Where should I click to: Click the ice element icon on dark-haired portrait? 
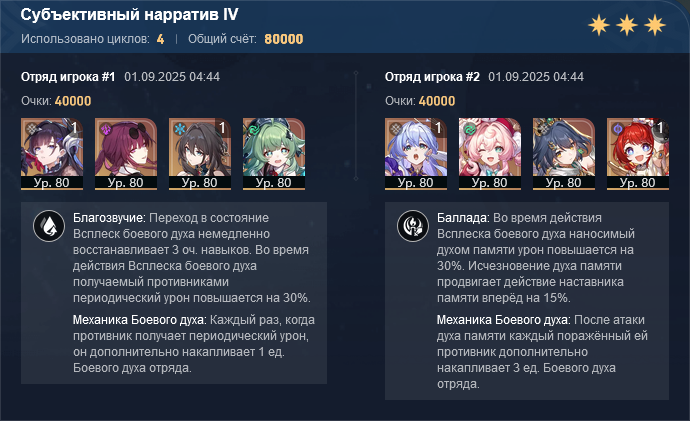[x=180, y=129]
